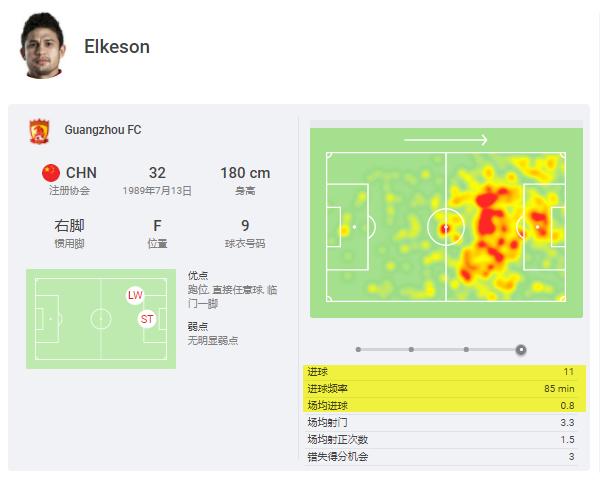Click the 场均射门 stats row
The image size is (600, 480).
(445, 423)
